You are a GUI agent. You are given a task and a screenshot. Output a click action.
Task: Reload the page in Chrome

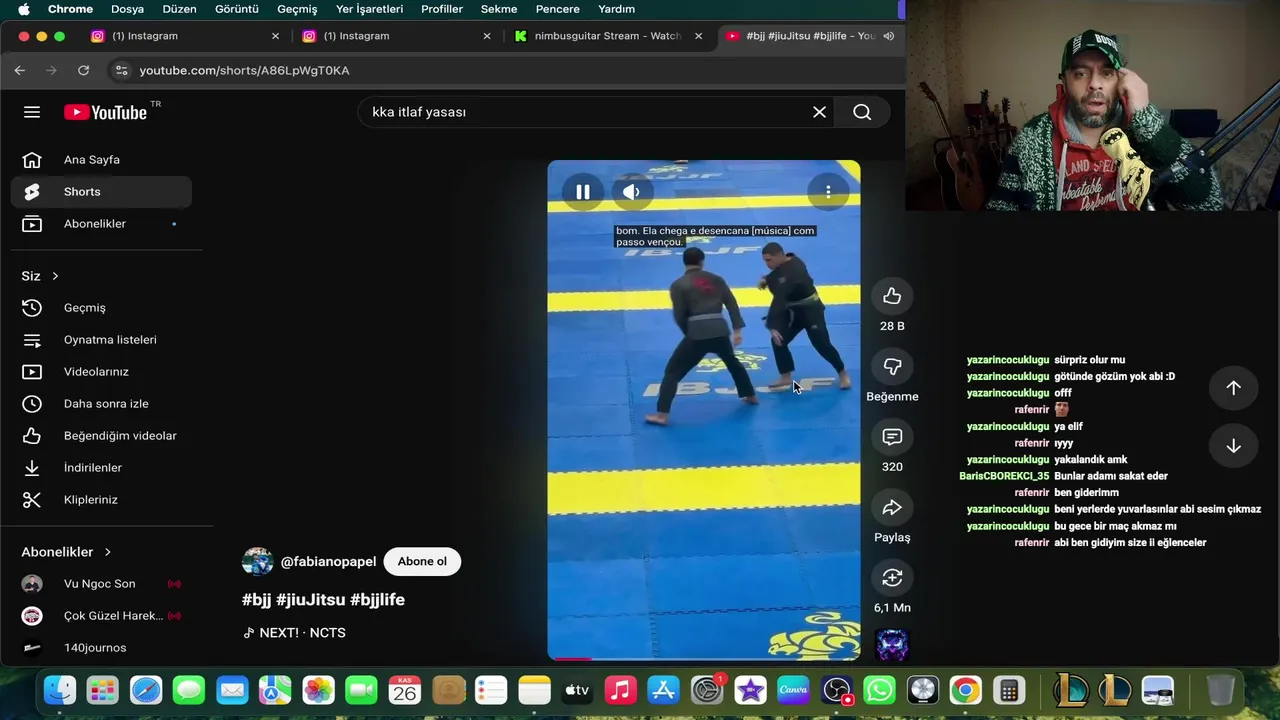click(84, 70)
